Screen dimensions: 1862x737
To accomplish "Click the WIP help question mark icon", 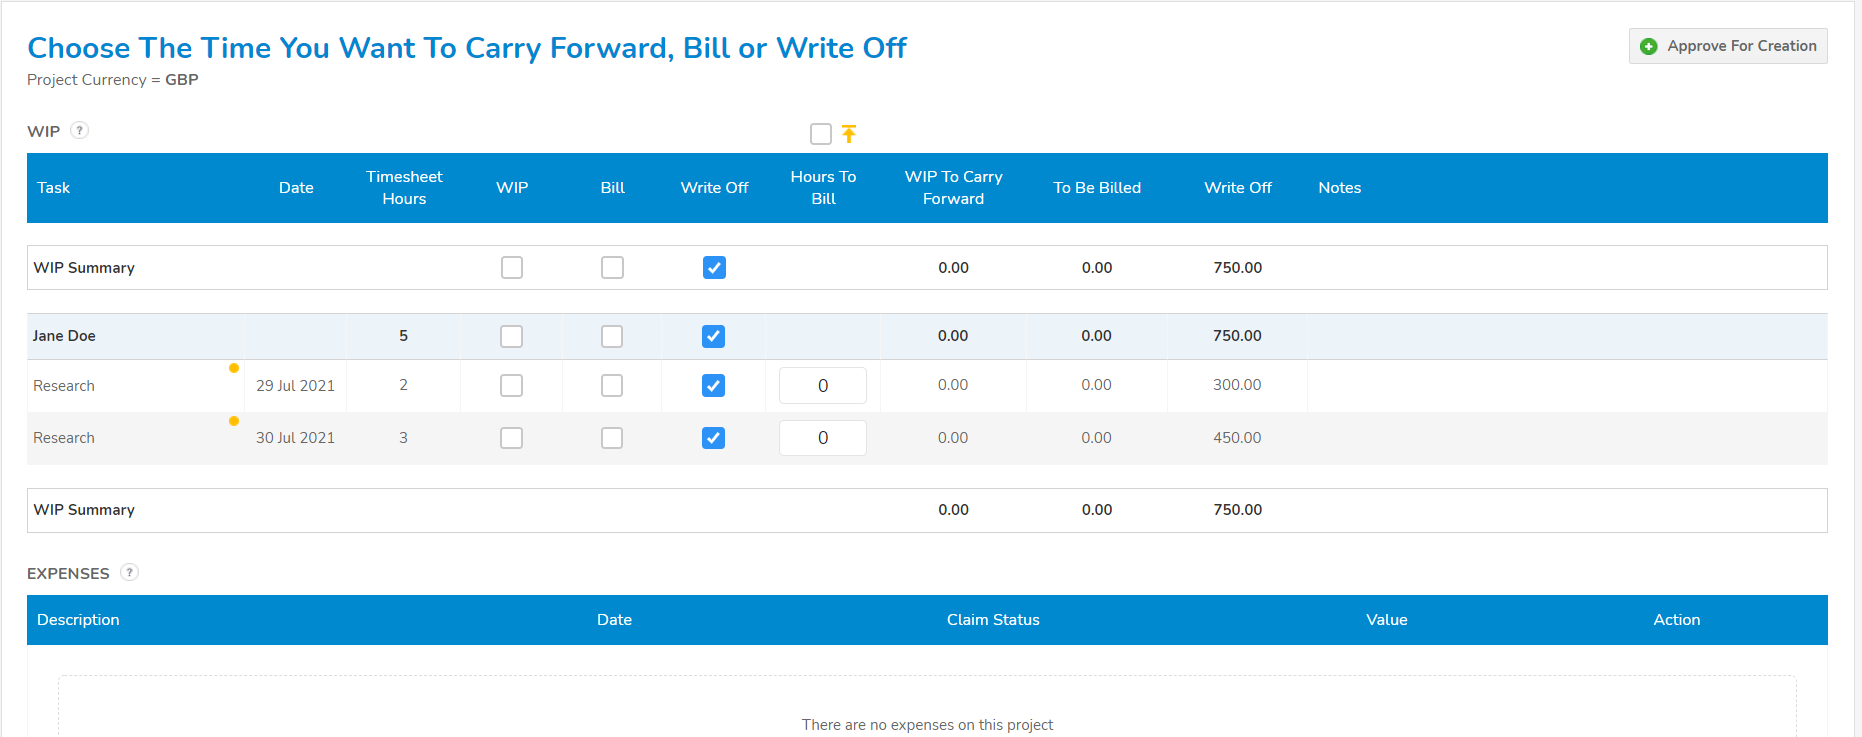I will [80, 130].
